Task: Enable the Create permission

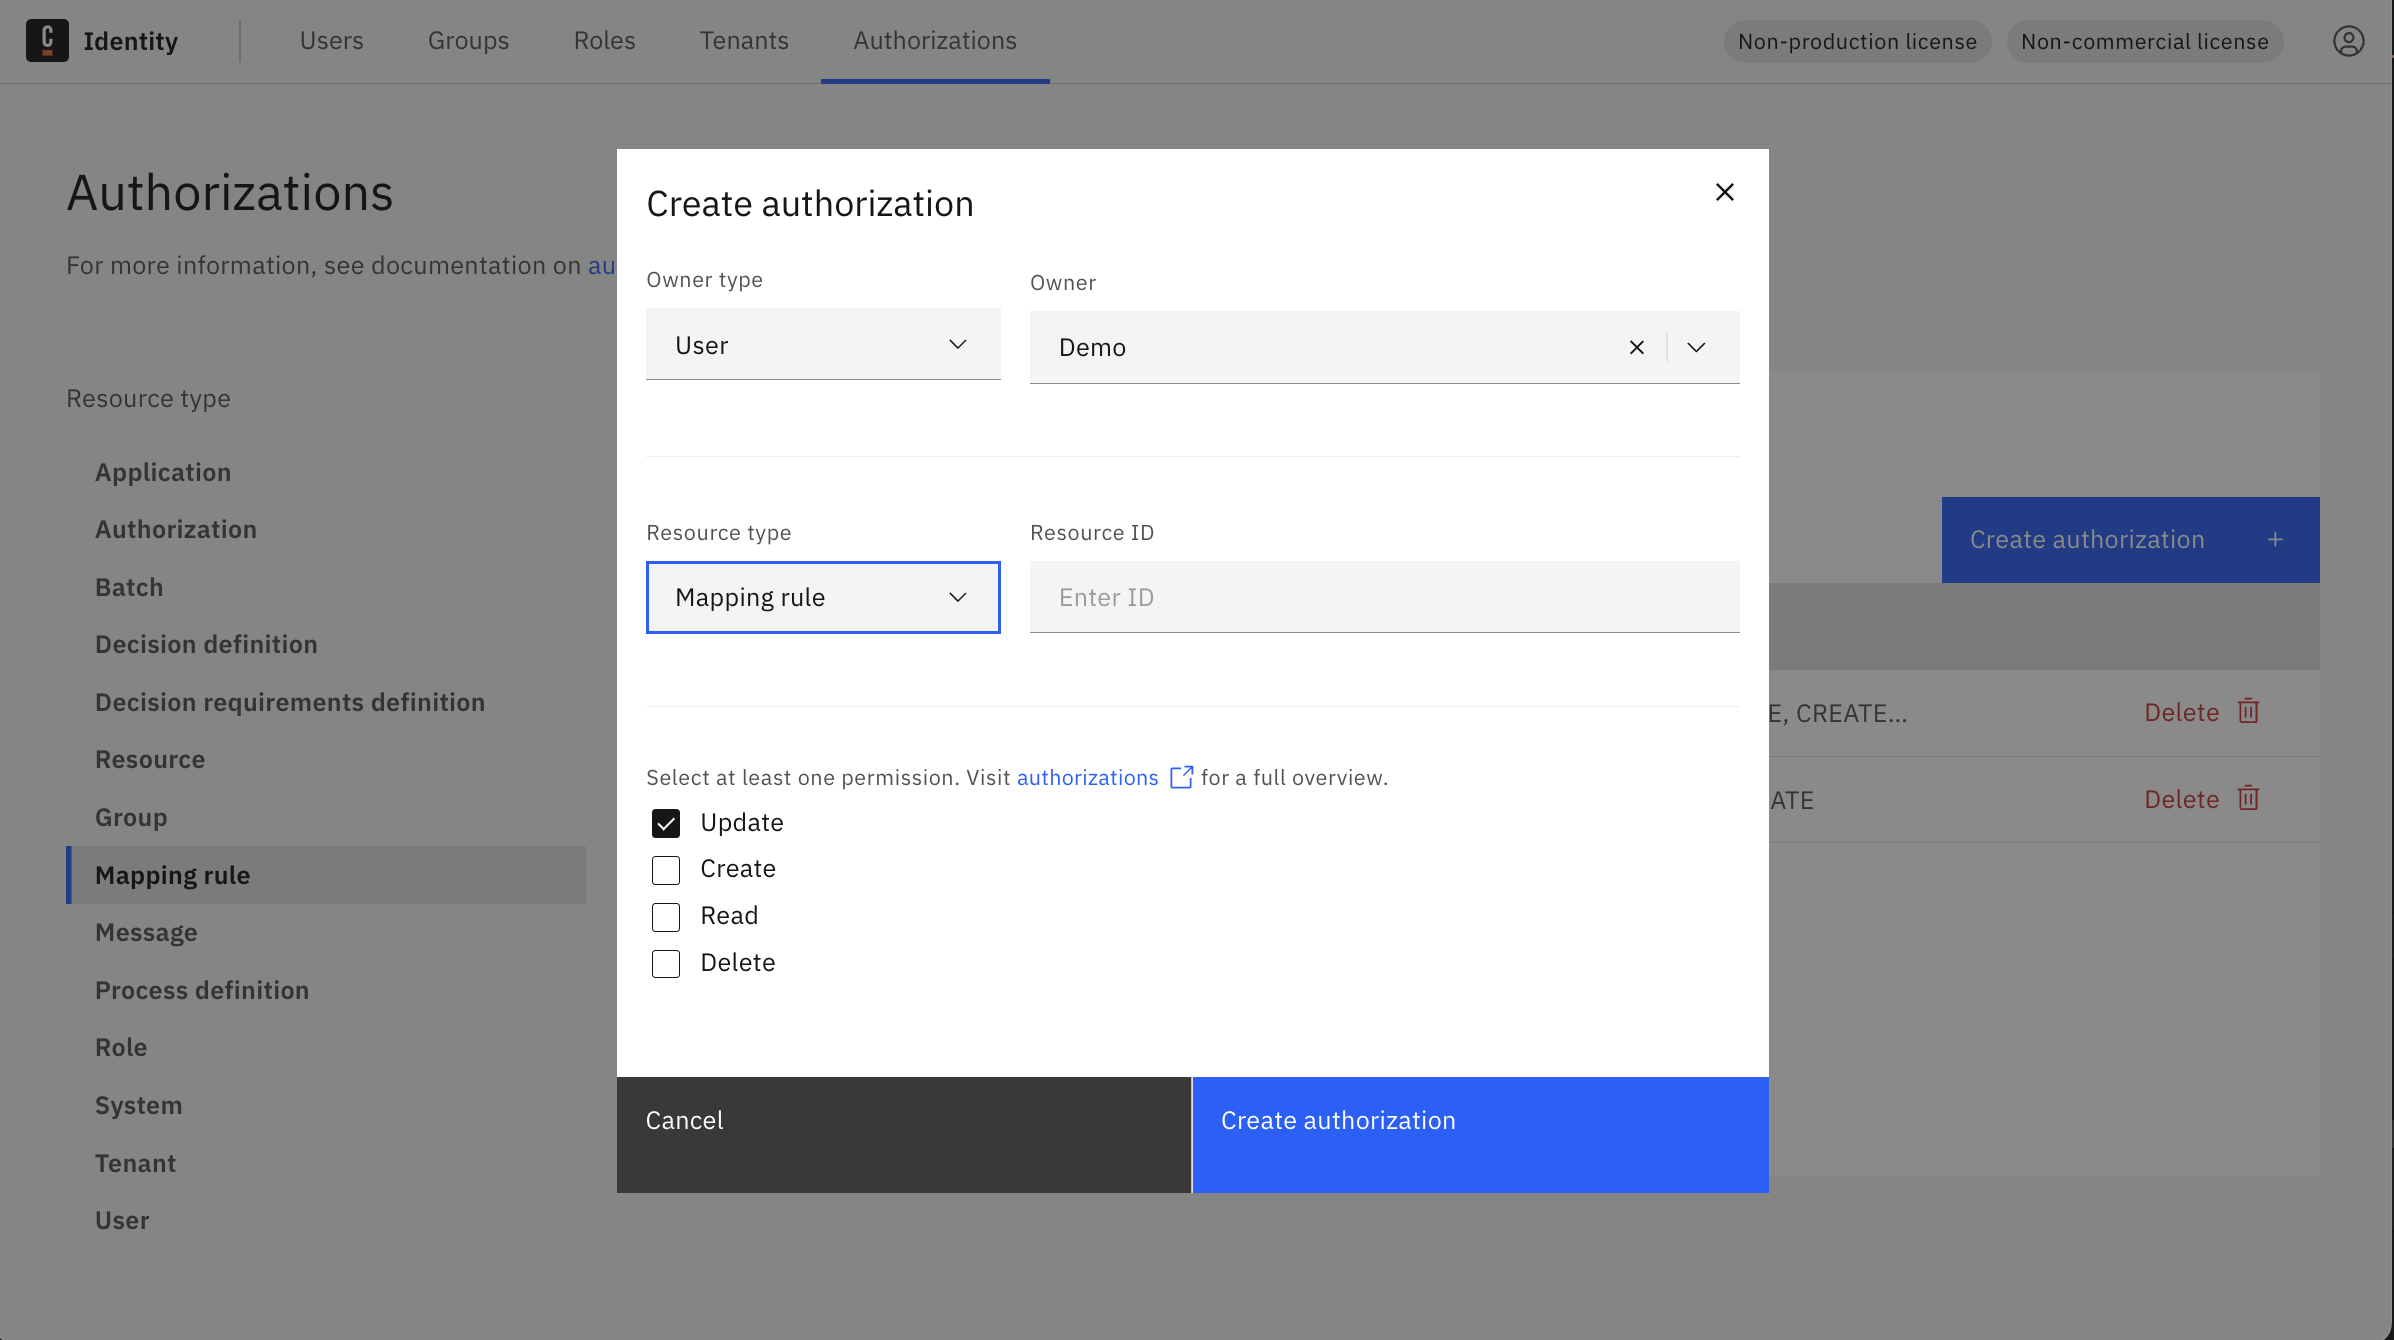Action: click(666, 869)
